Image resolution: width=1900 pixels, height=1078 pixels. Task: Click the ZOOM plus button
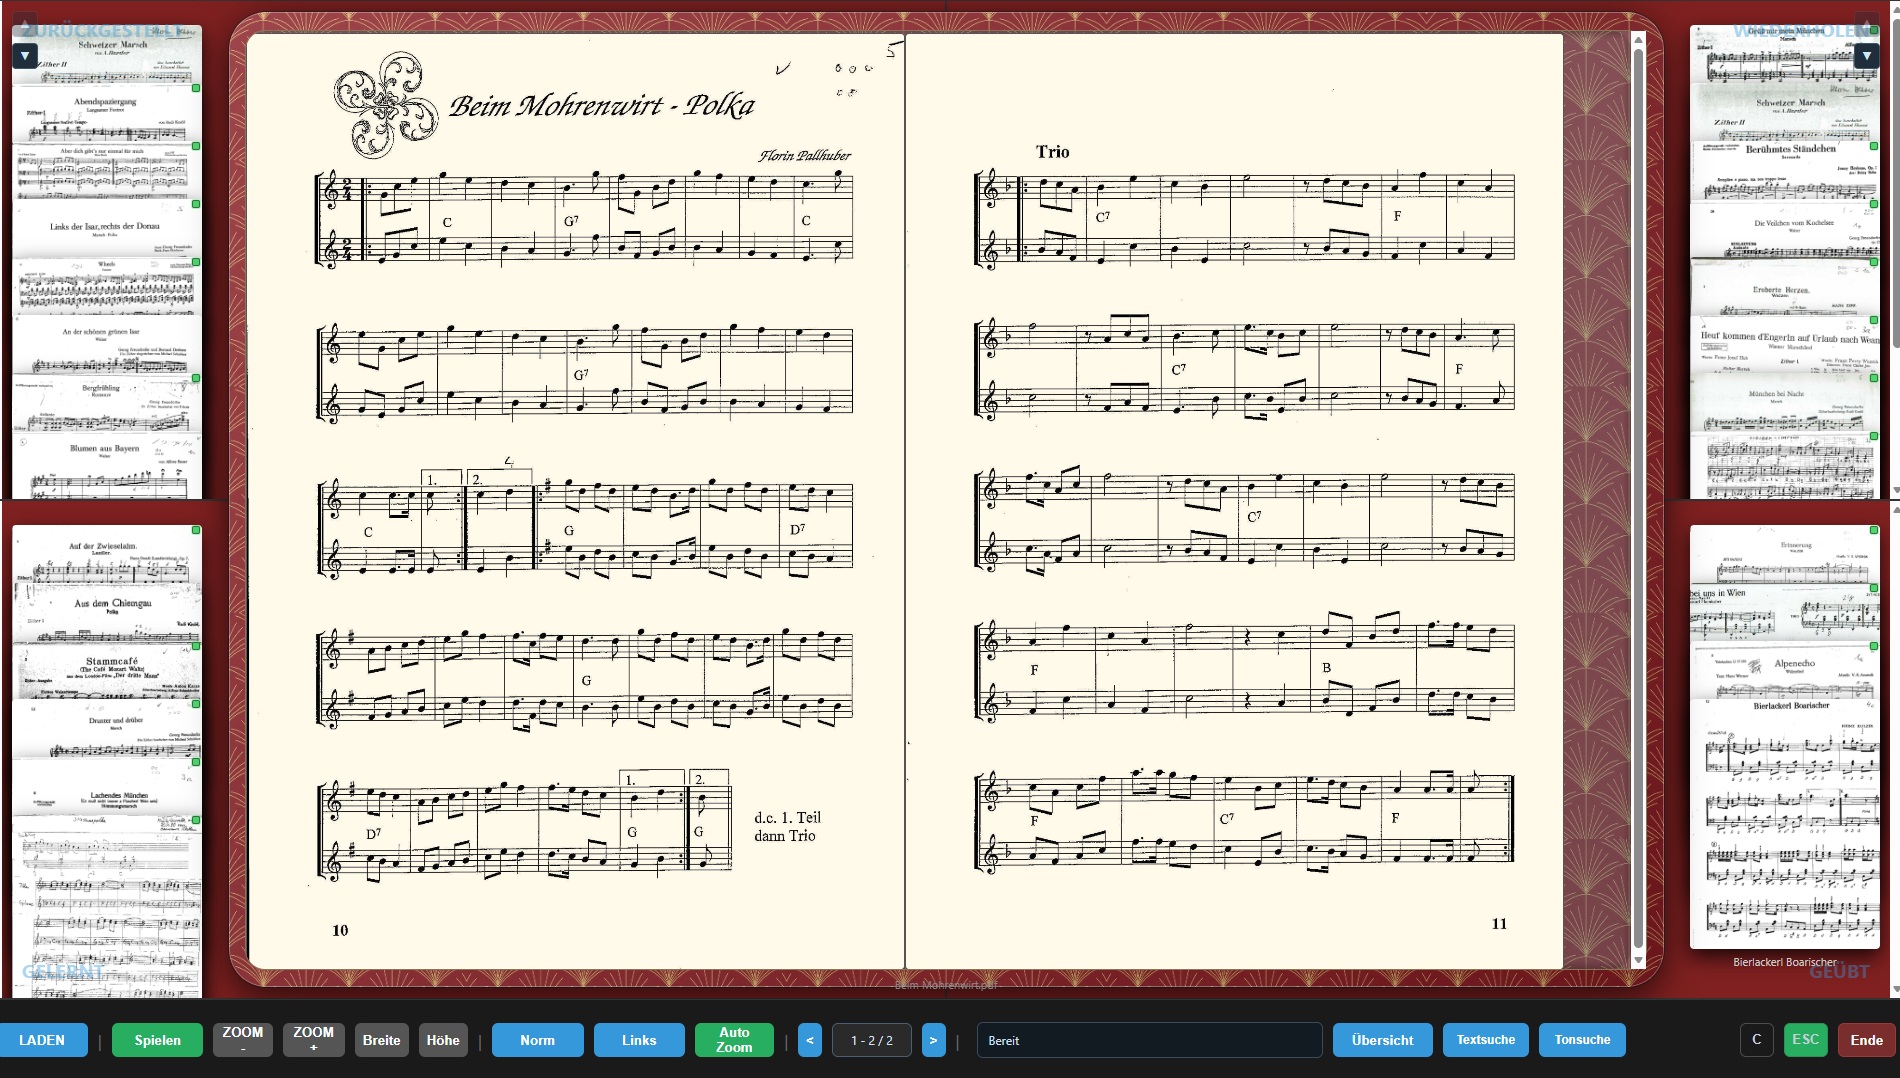click(314, 1040)
